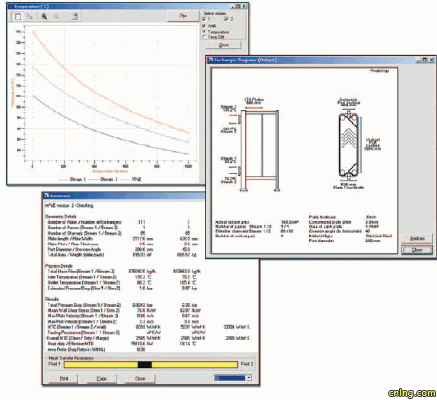Click the first chart toolbar icon

(18, 16)
